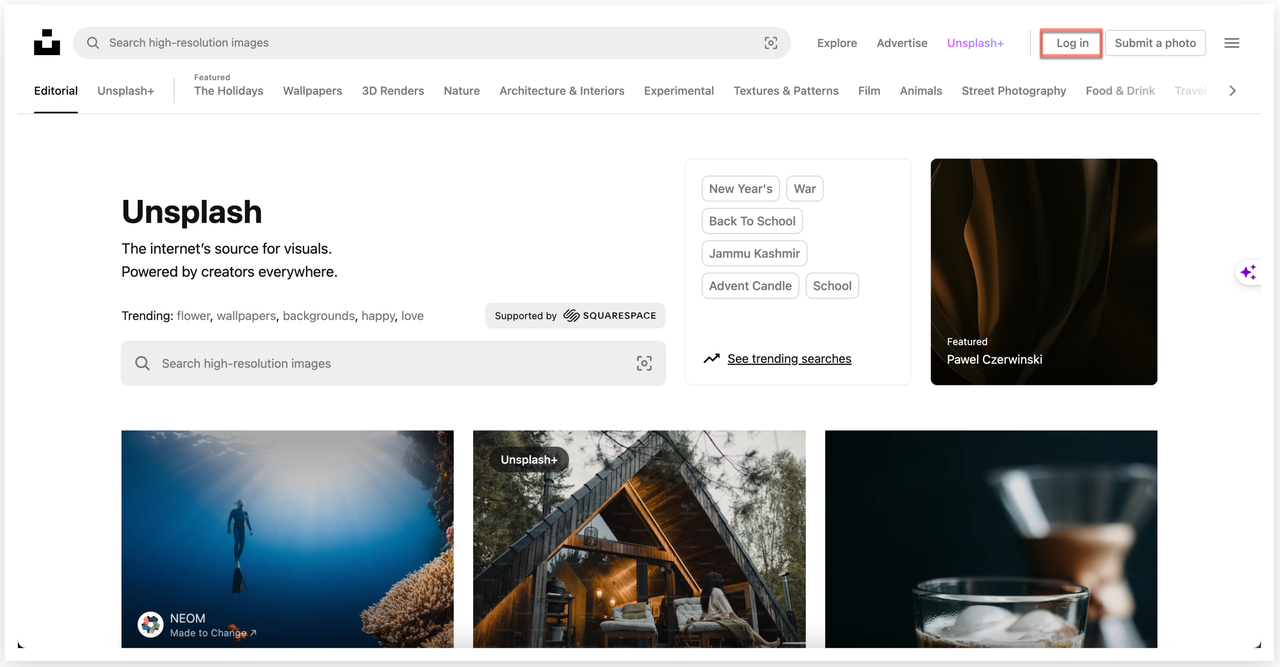Select the Jammu Kashmir tag
The height and width of the screenshot is (667, 1280).
(754, 253)
